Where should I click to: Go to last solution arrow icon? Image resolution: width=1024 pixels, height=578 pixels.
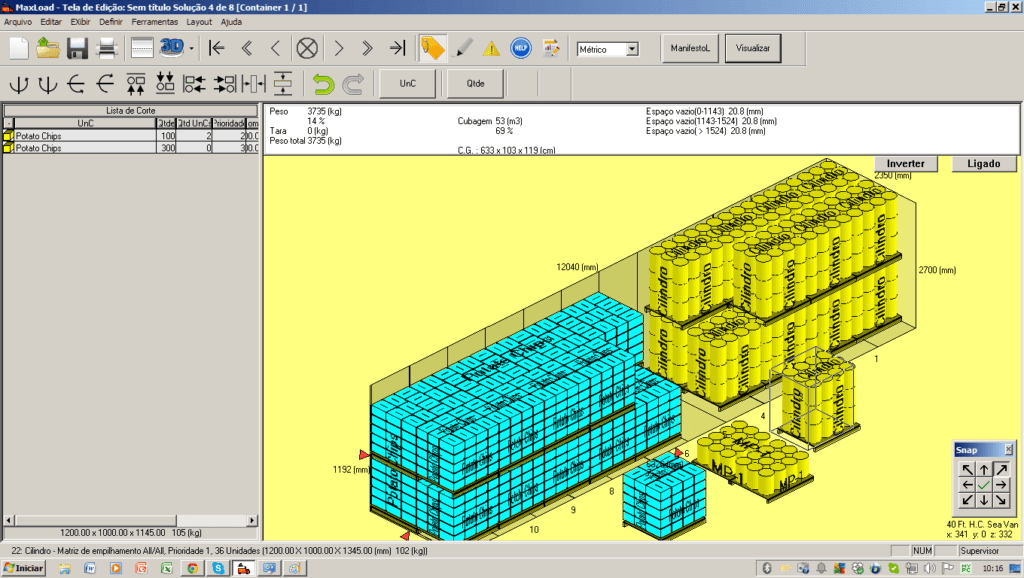pyautogui.click(x=397, y=47)
